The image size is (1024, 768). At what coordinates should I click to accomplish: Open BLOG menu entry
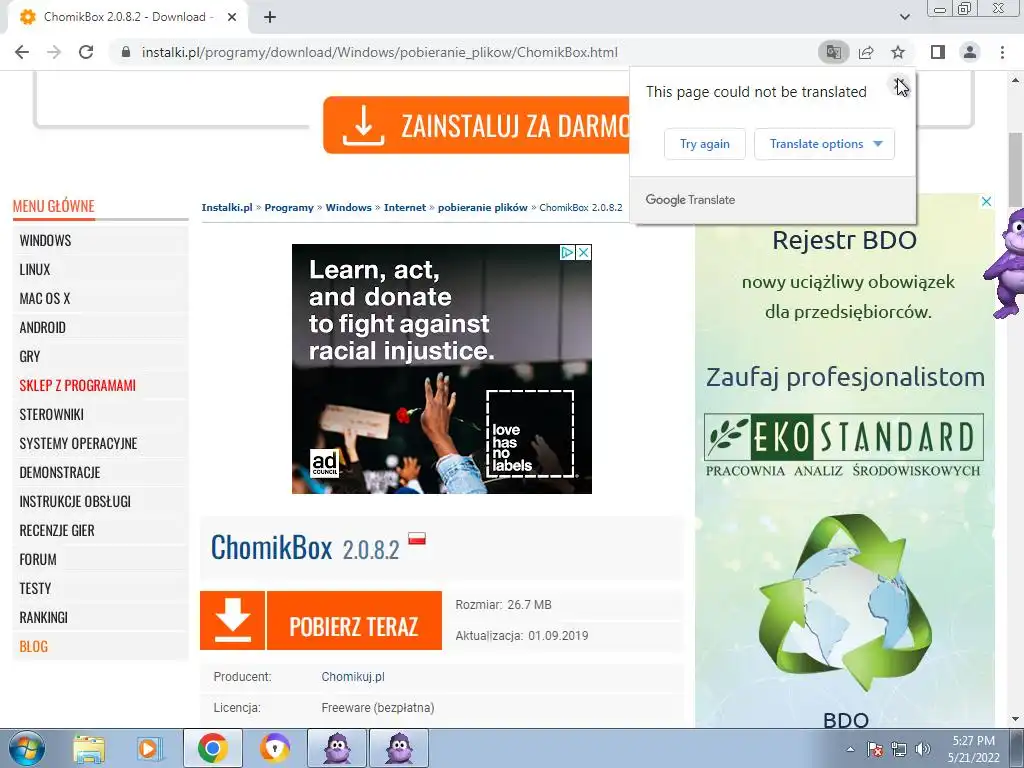pos(100,647)
